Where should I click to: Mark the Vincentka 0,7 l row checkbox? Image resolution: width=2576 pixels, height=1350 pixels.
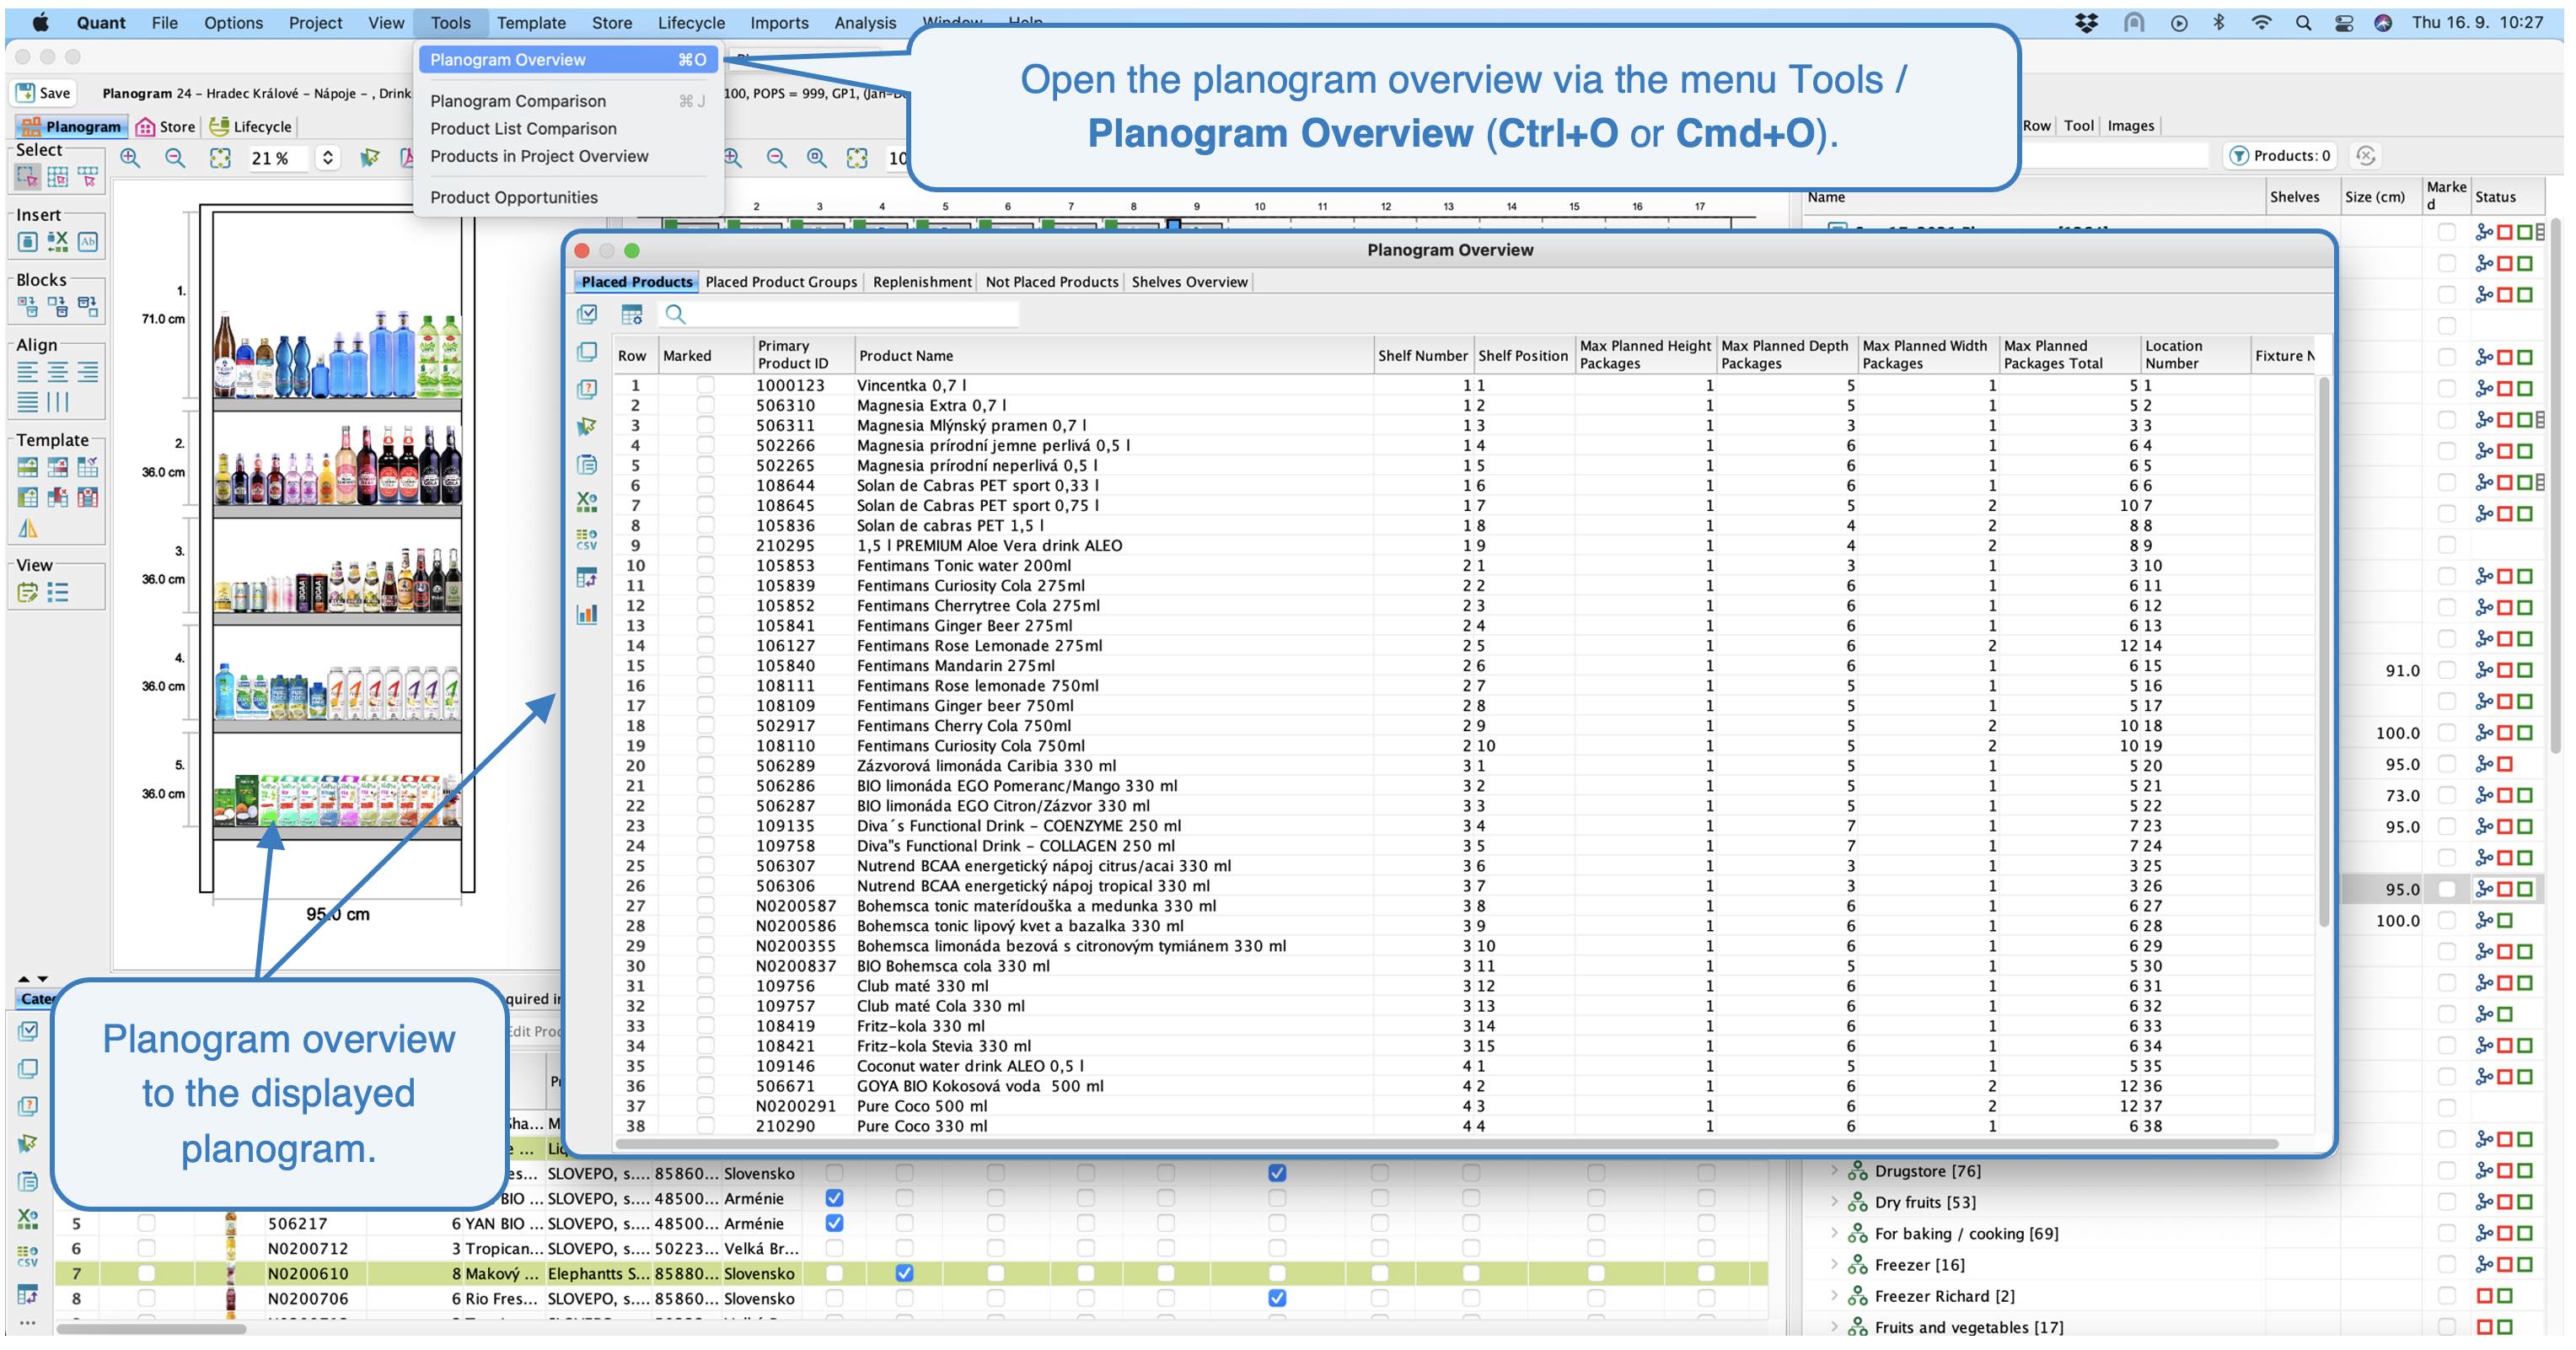[706, 385]
